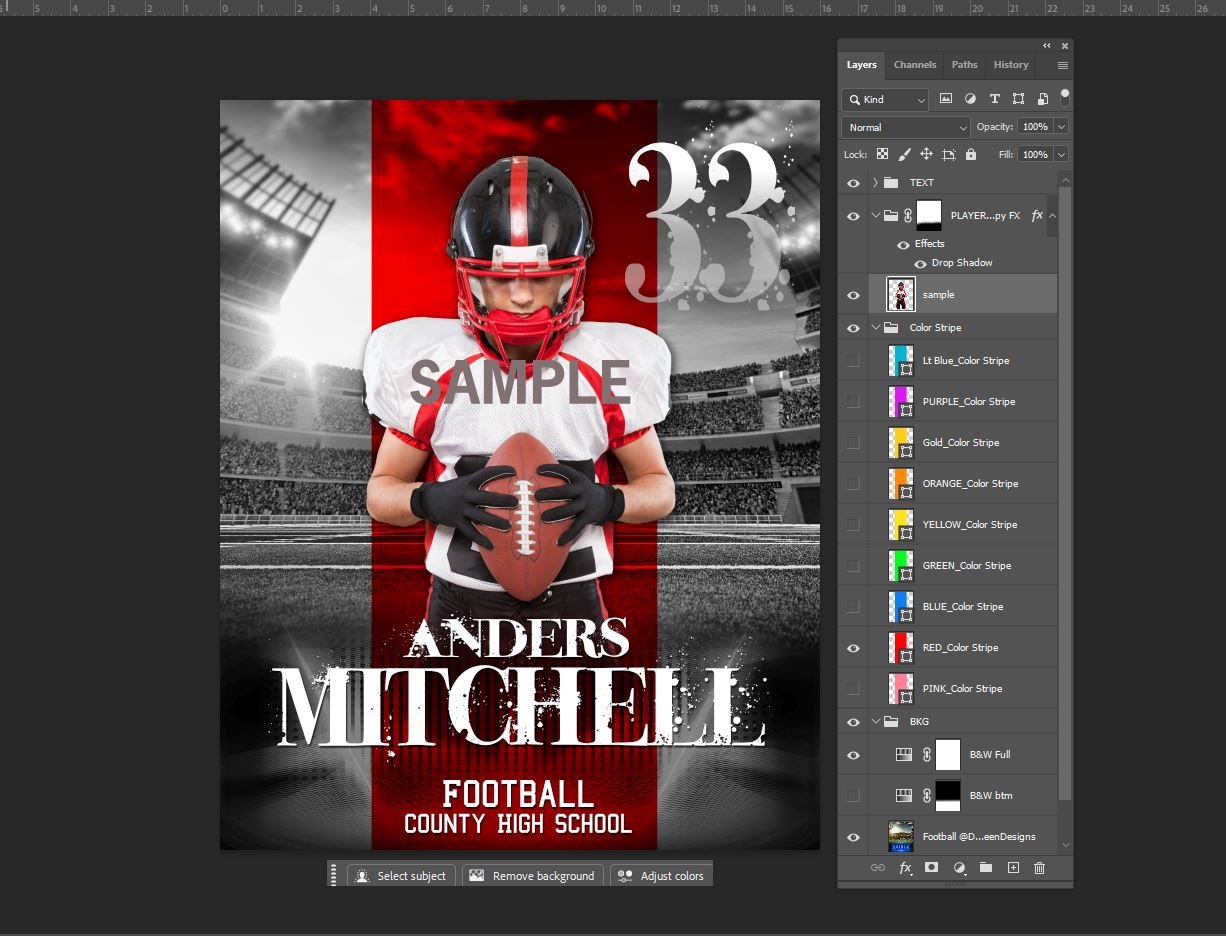1226x936 pixels.
Task: Click the Remove background button
Action: point(533,876)
